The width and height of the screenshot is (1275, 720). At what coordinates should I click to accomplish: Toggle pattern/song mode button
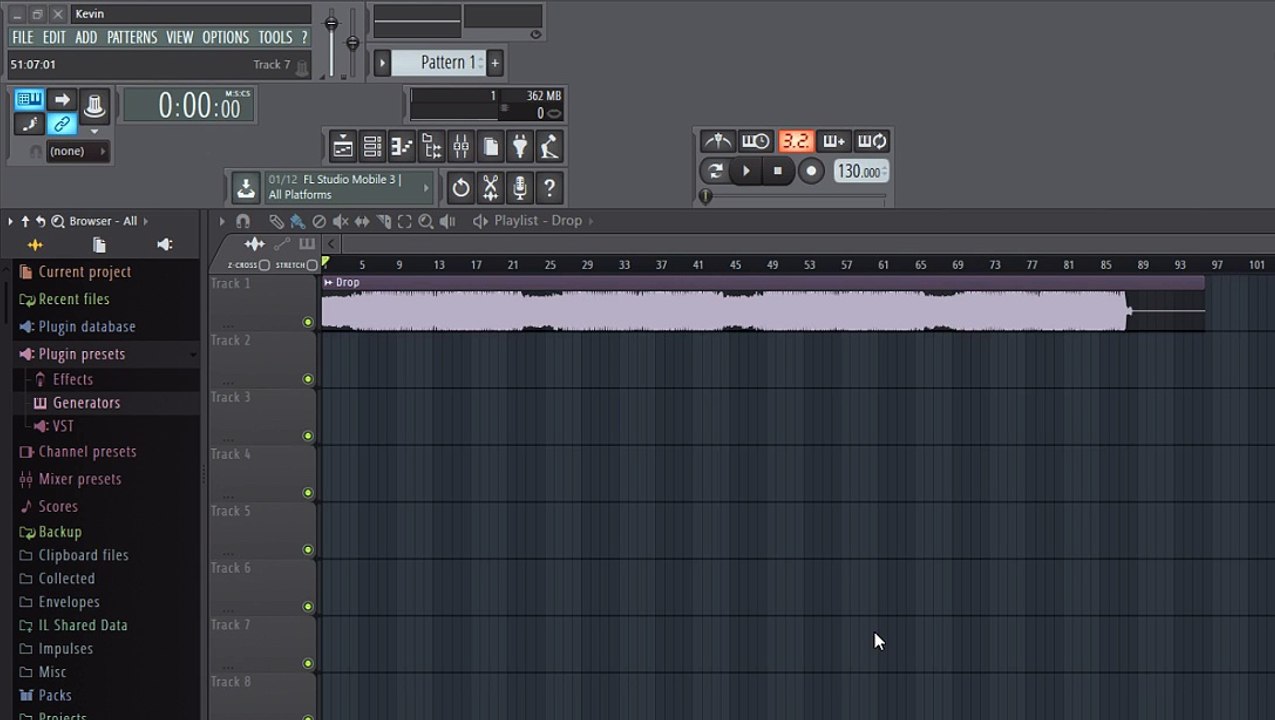(x=715, y=171)
